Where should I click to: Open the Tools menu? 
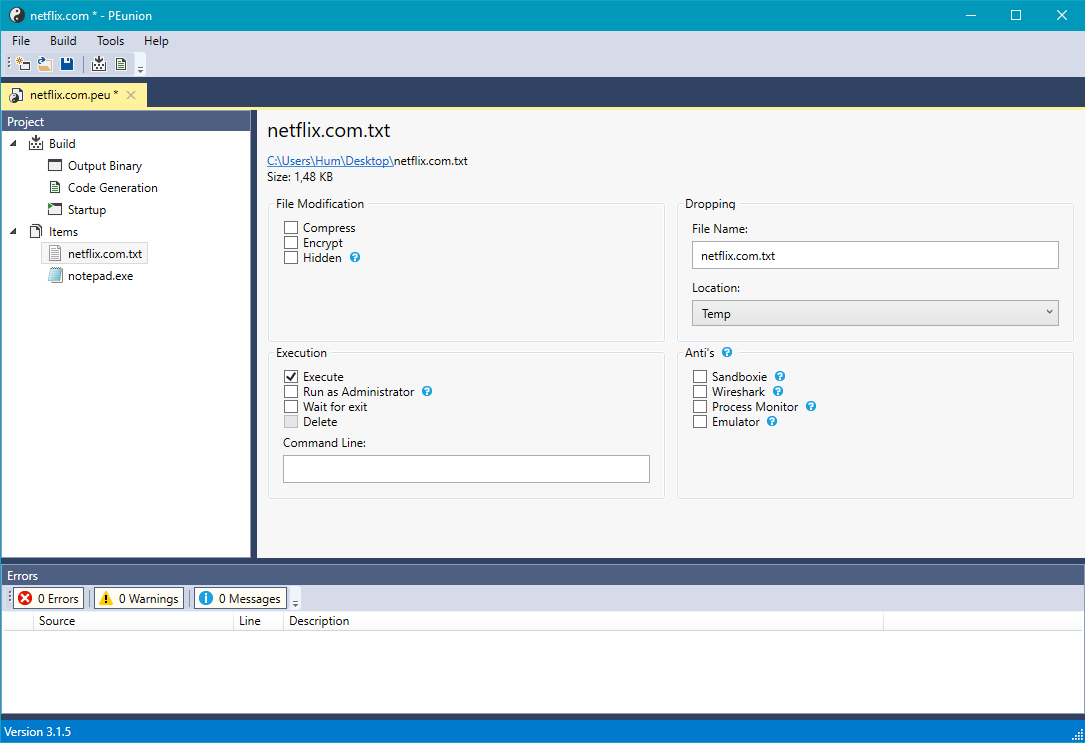click(110, 41)
